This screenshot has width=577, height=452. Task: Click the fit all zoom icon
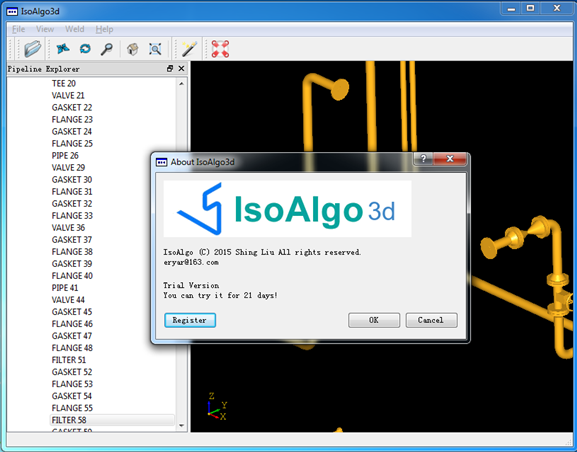pos(155,49)
